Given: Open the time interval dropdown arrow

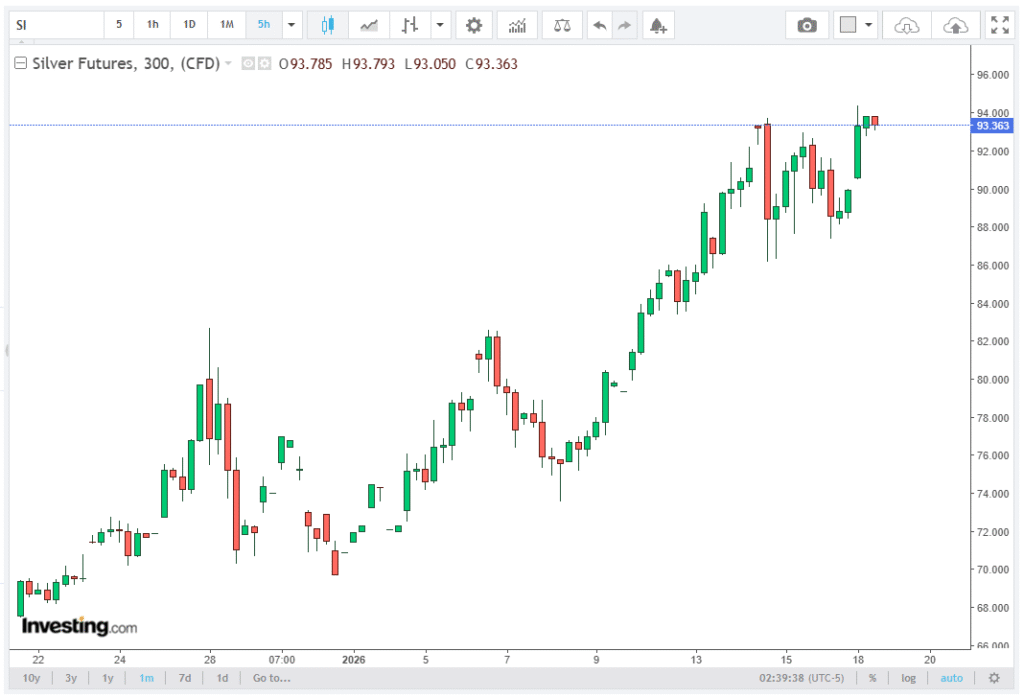Looking at the screenshot, I should coord(291,25).
